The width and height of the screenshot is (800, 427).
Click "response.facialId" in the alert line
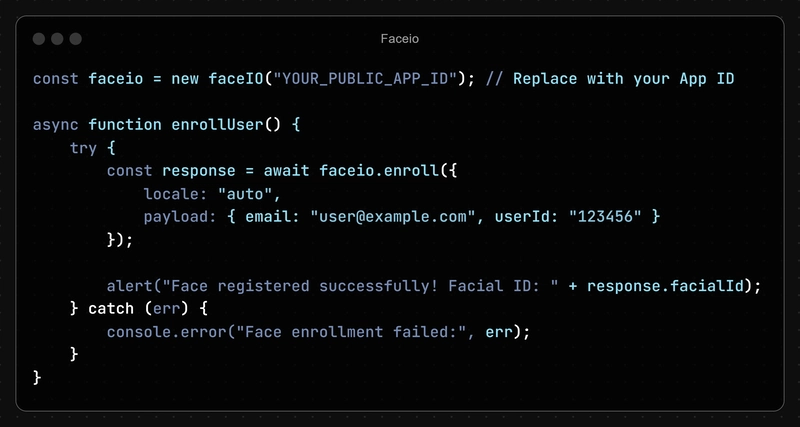point(665,286)
